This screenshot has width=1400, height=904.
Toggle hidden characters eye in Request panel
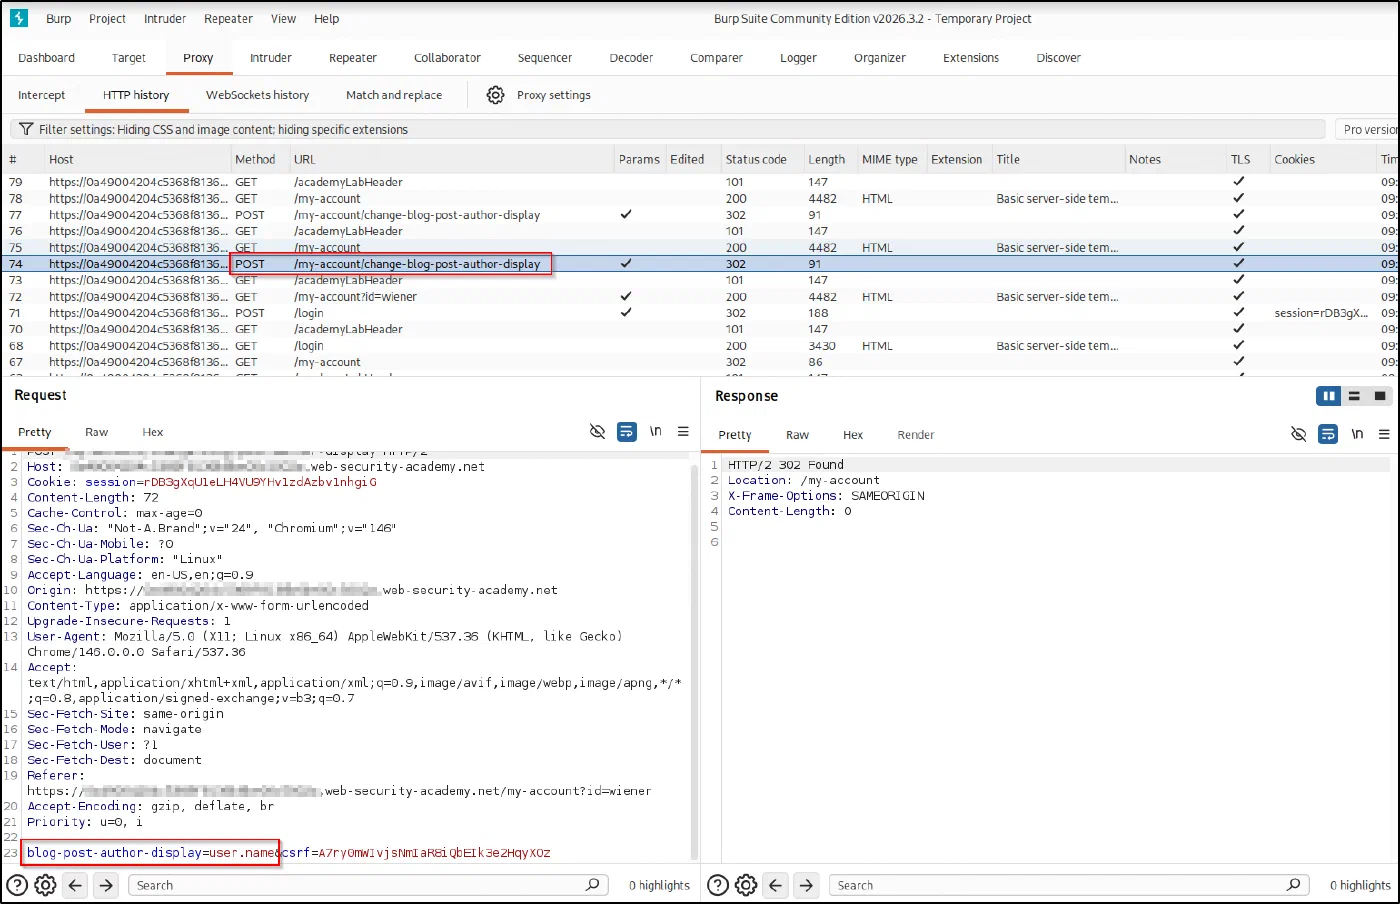coord(597,432)
